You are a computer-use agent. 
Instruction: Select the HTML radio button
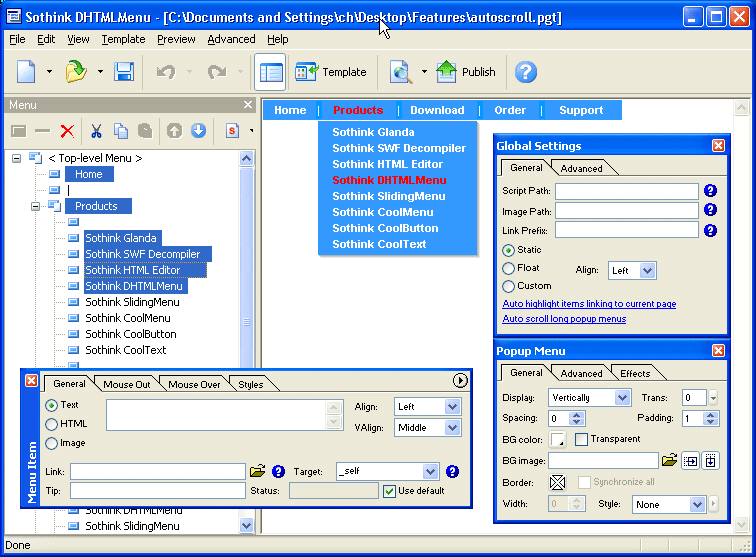[x=51, y=424]
